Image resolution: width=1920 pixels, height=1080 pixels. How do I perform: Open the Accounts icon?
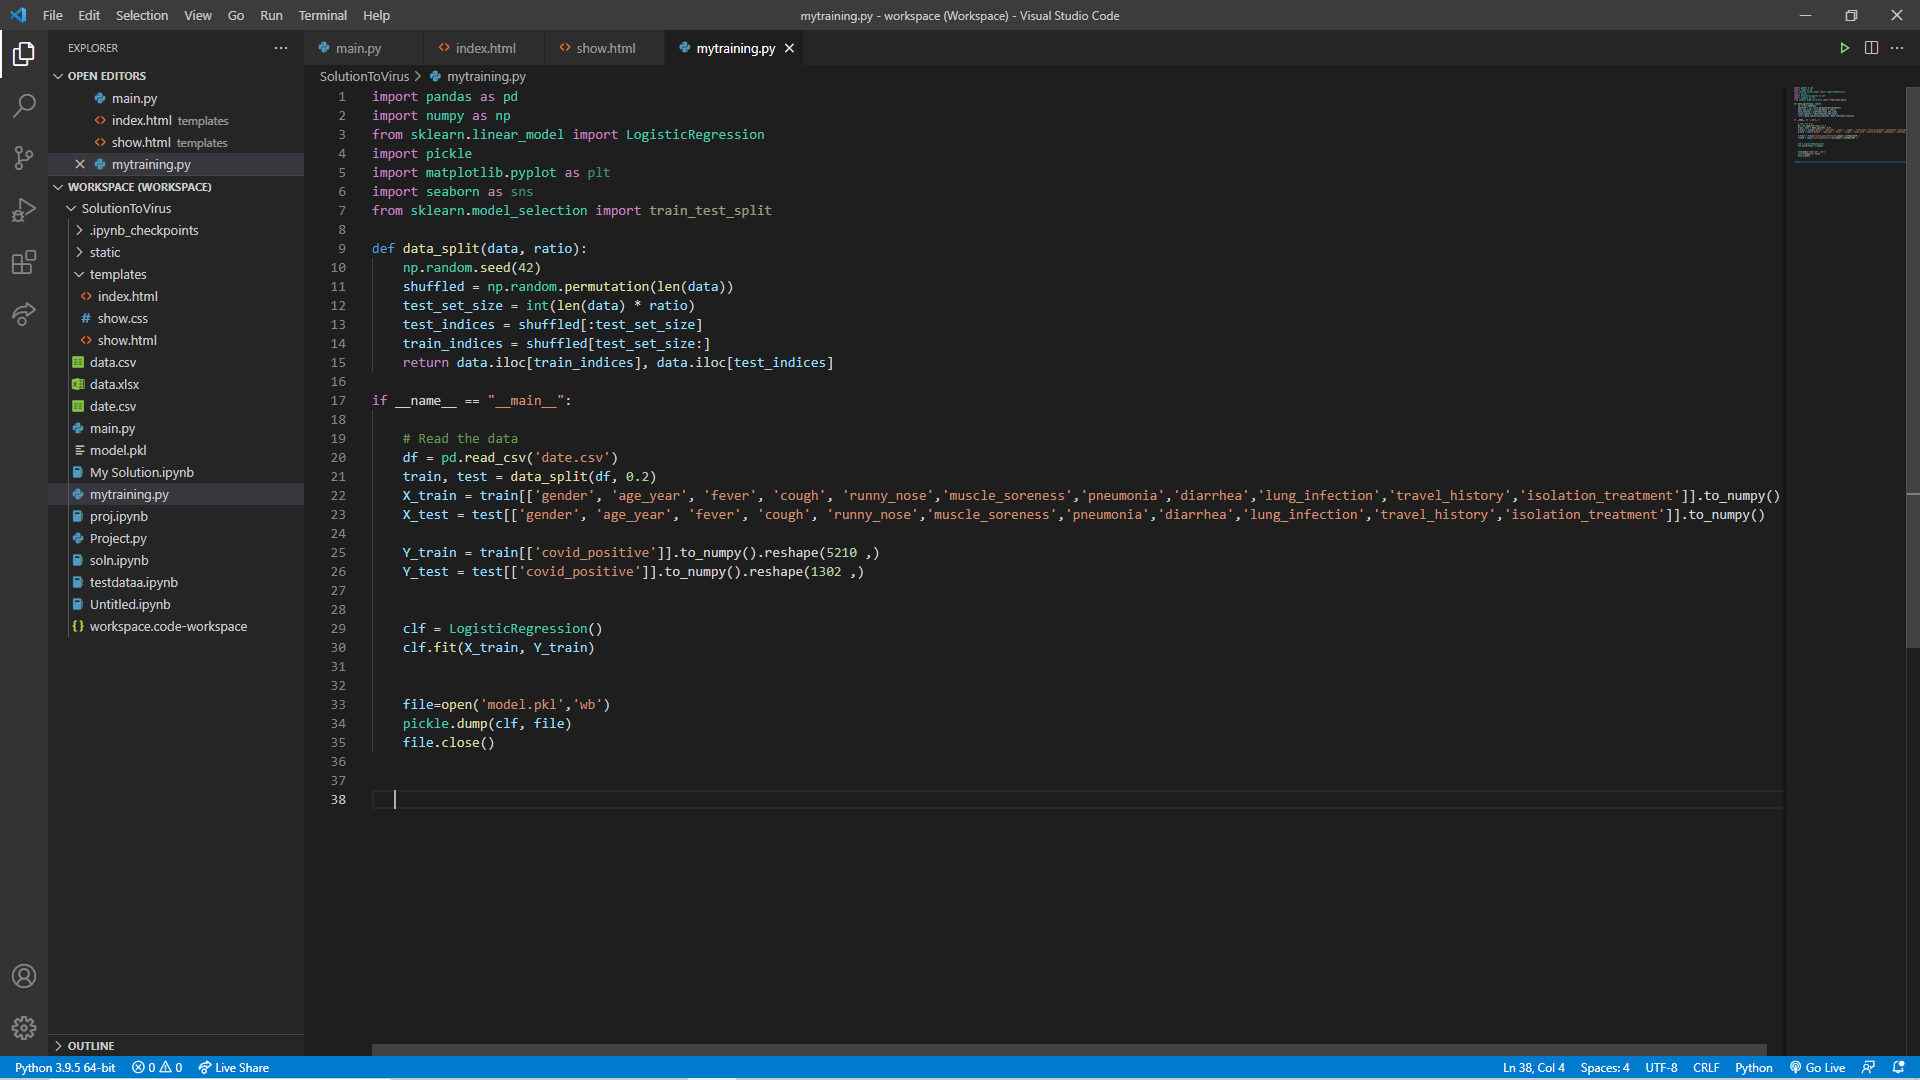(x=24, y=976)
